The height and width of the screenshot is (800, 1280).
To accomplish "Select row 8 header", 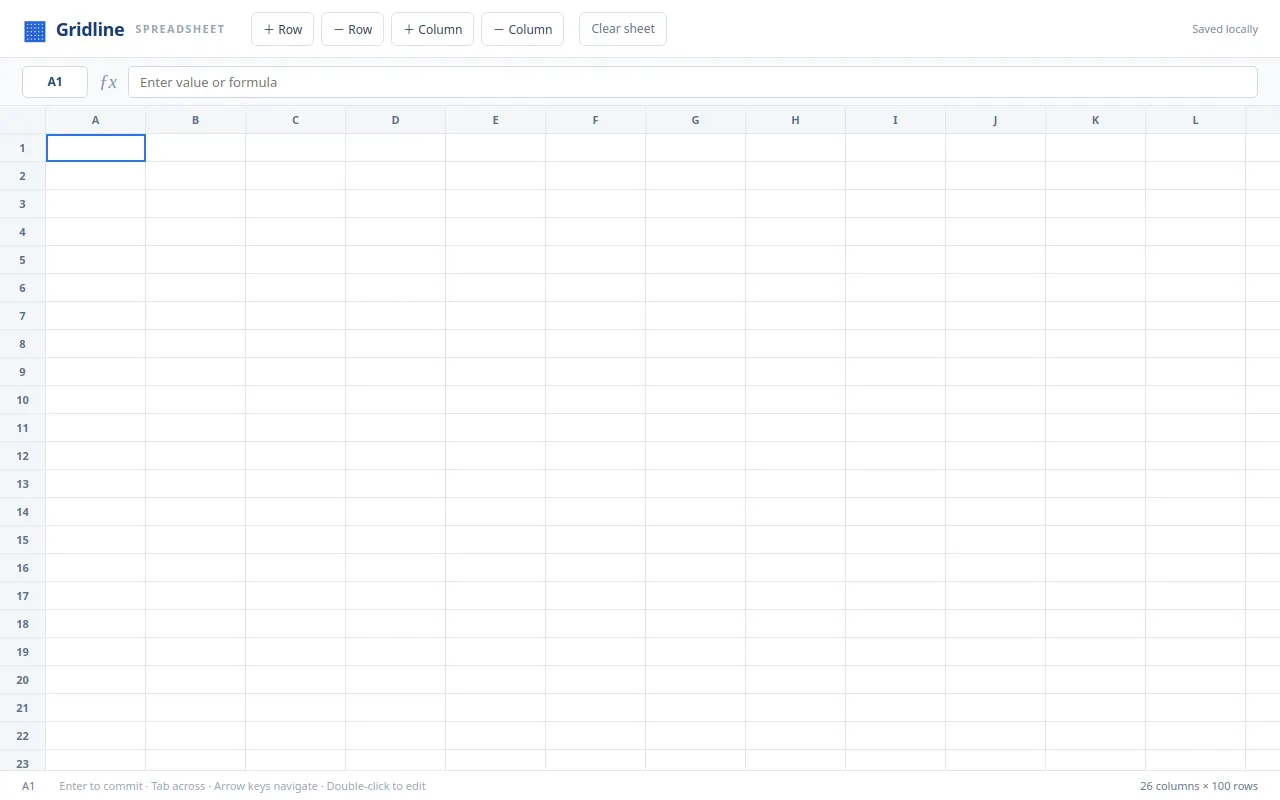I will coord(23,344).
